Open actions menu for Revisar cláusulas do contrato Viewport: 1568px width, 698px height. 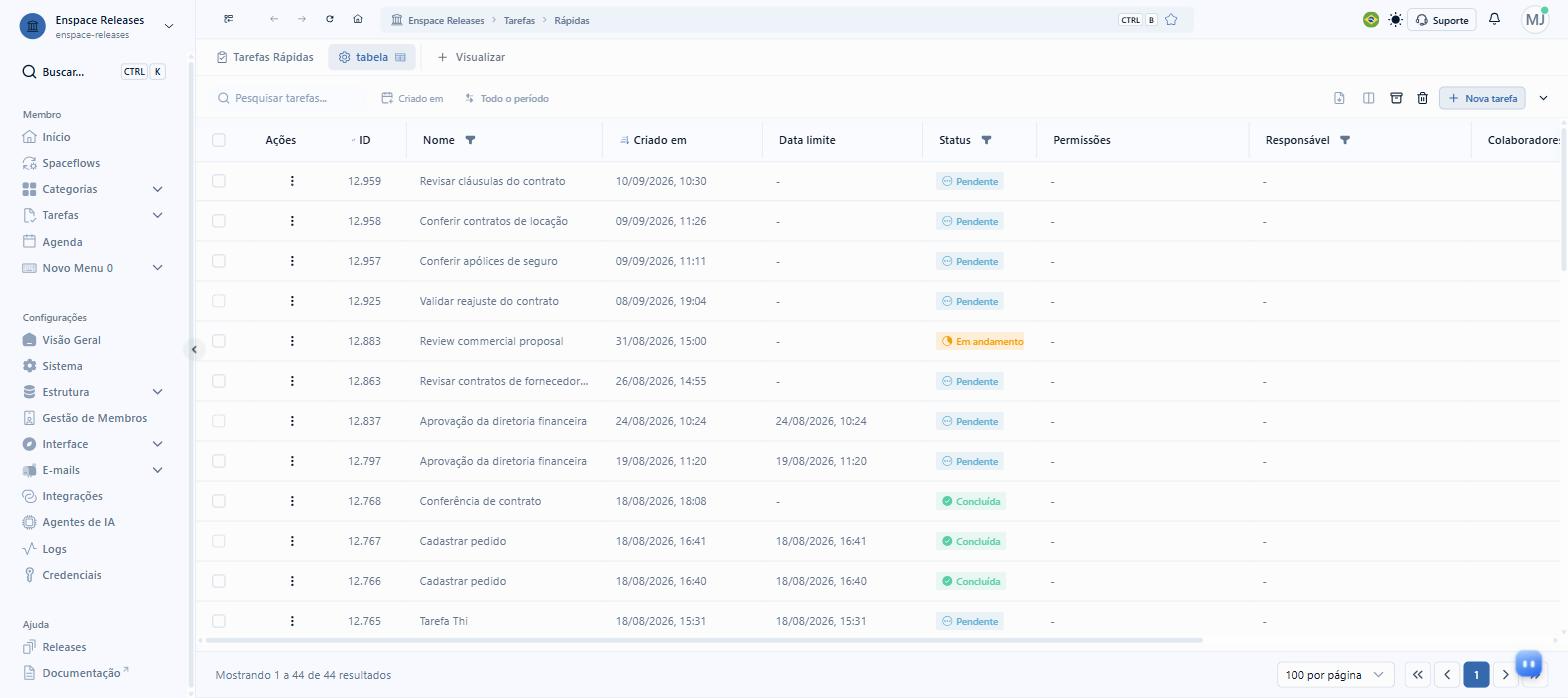tap(292, 181)
